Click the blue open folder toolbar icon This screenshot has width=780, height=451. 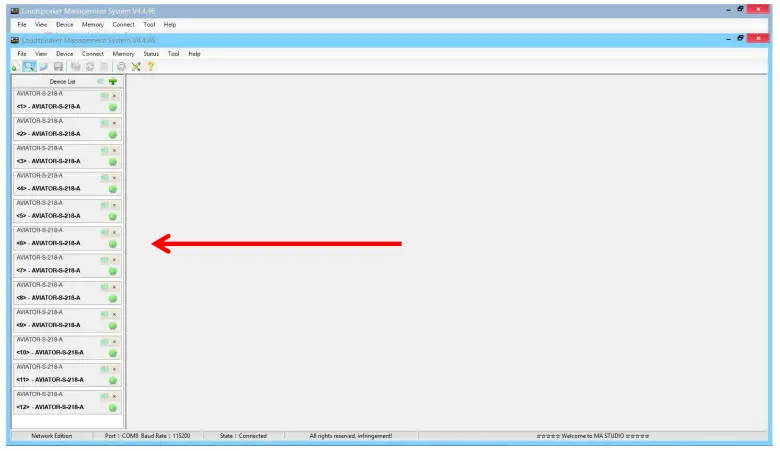pos(44,66)
